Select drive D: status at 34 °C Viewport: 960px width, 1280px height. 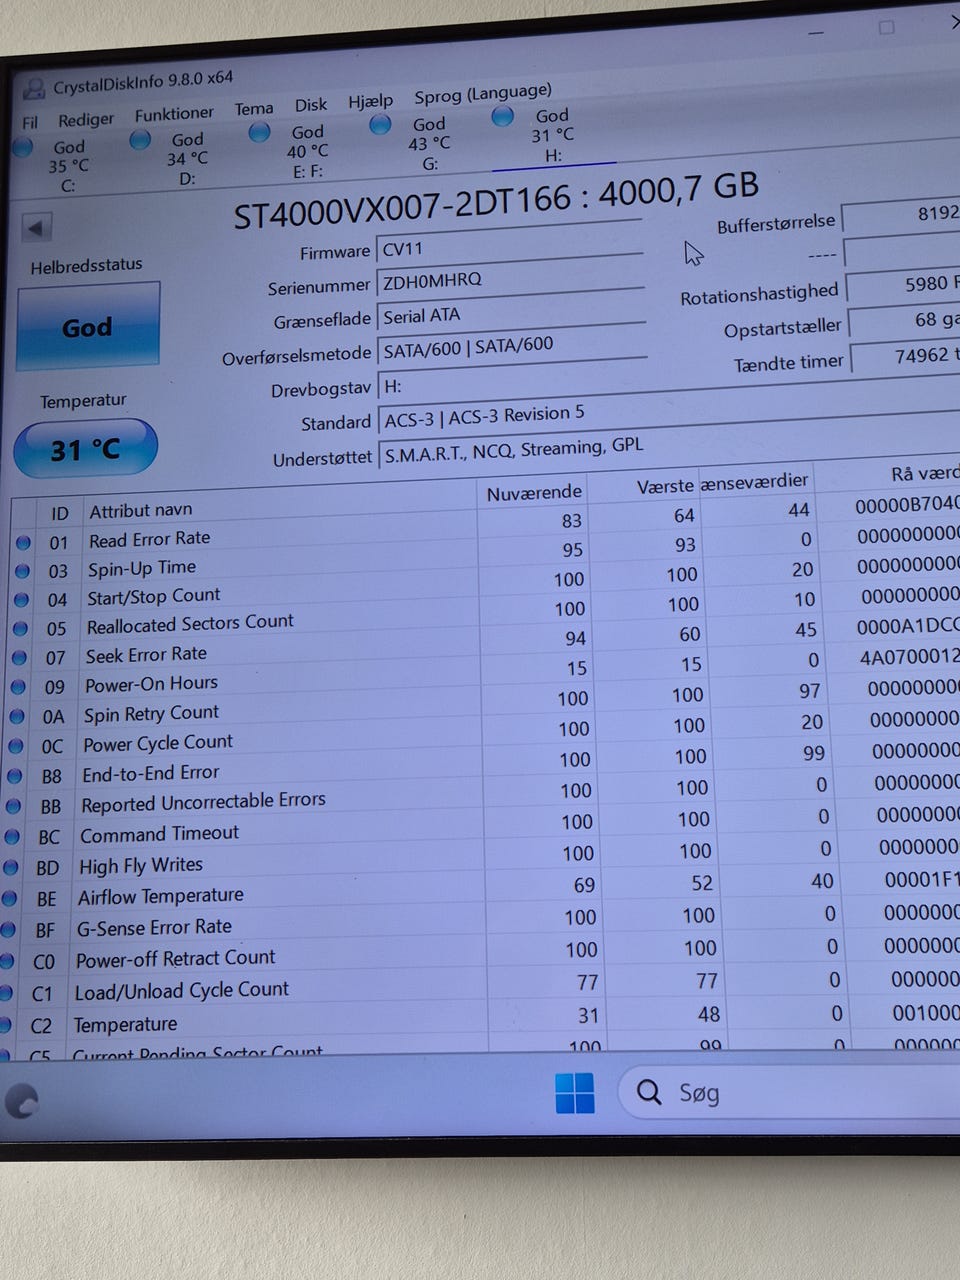[187, 159]
